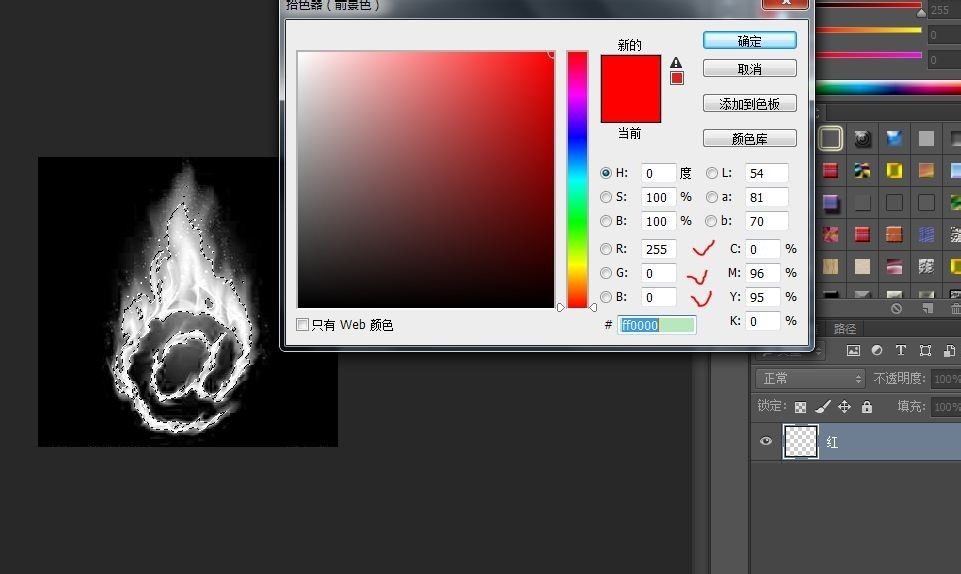The width and height of the screenshot is (961, 574).
Task: Click the 添加到色板 button
Action: click(x=749, y=104)
